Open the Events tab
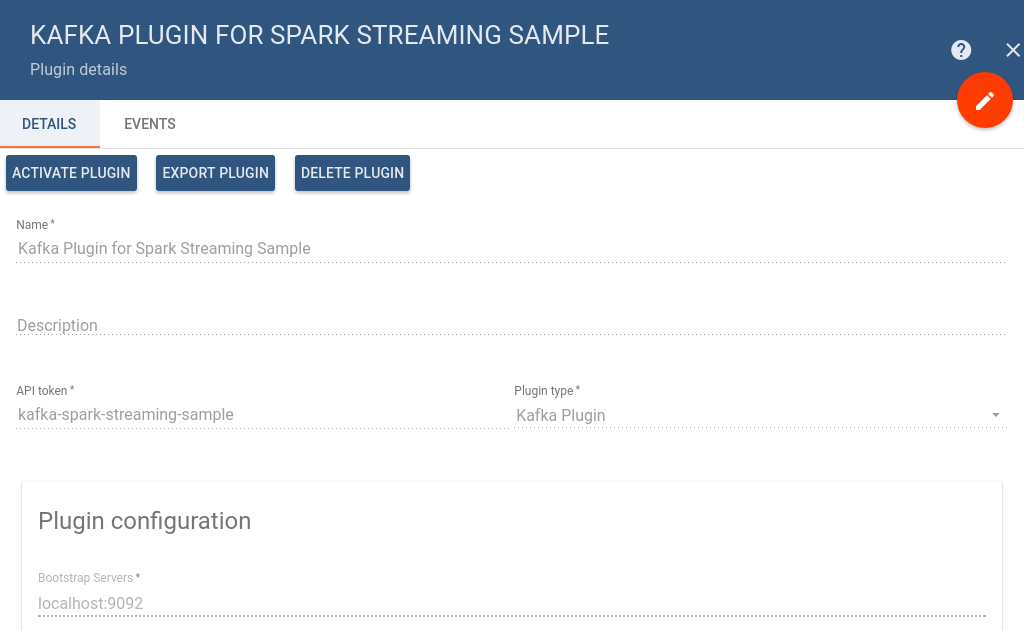The image size is (1024, 631). 150,124
